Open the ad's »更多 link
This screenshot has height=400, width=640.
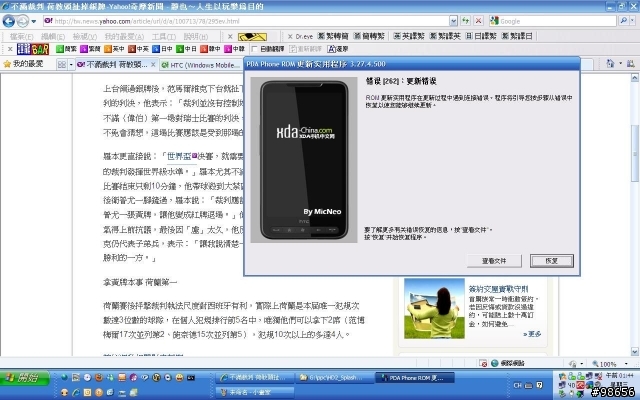pyautogui.click(x=532, y=334)
